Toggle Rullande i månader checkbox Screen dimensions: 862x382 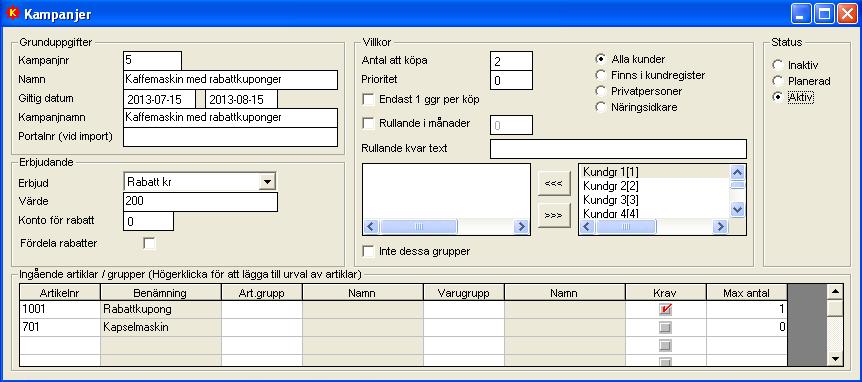pyautogui.click(x=368, y=123)
